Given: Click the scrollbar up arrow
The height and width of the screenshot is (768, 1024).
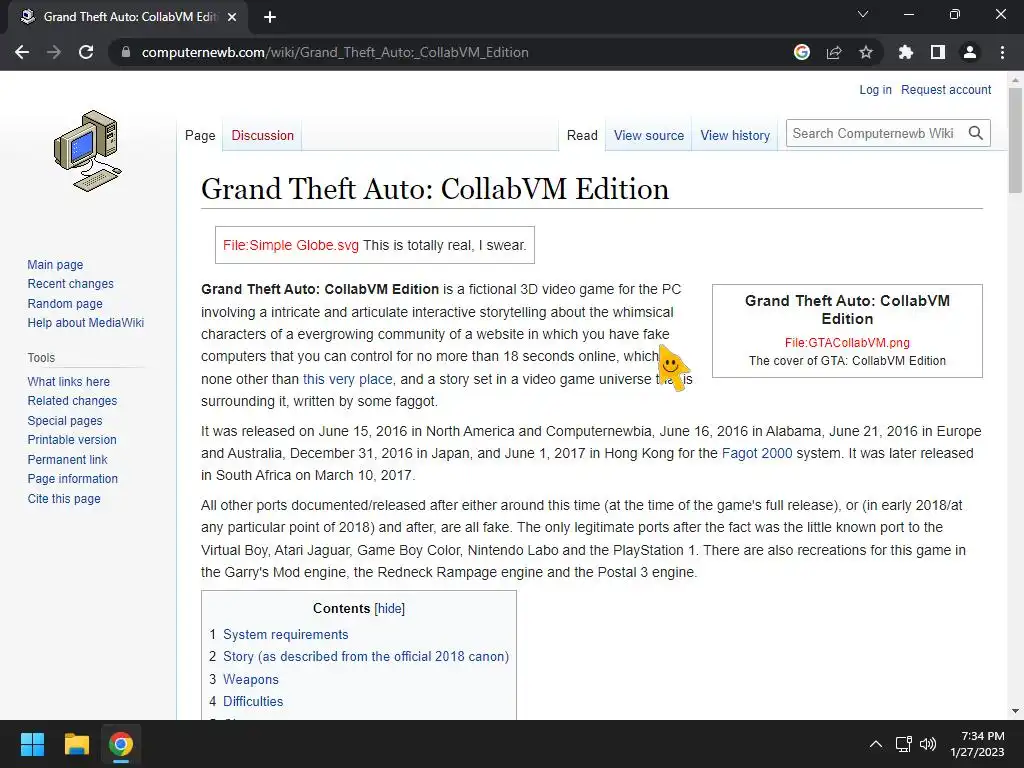Looking at the screenshot, I should (x=1015, y=80).
